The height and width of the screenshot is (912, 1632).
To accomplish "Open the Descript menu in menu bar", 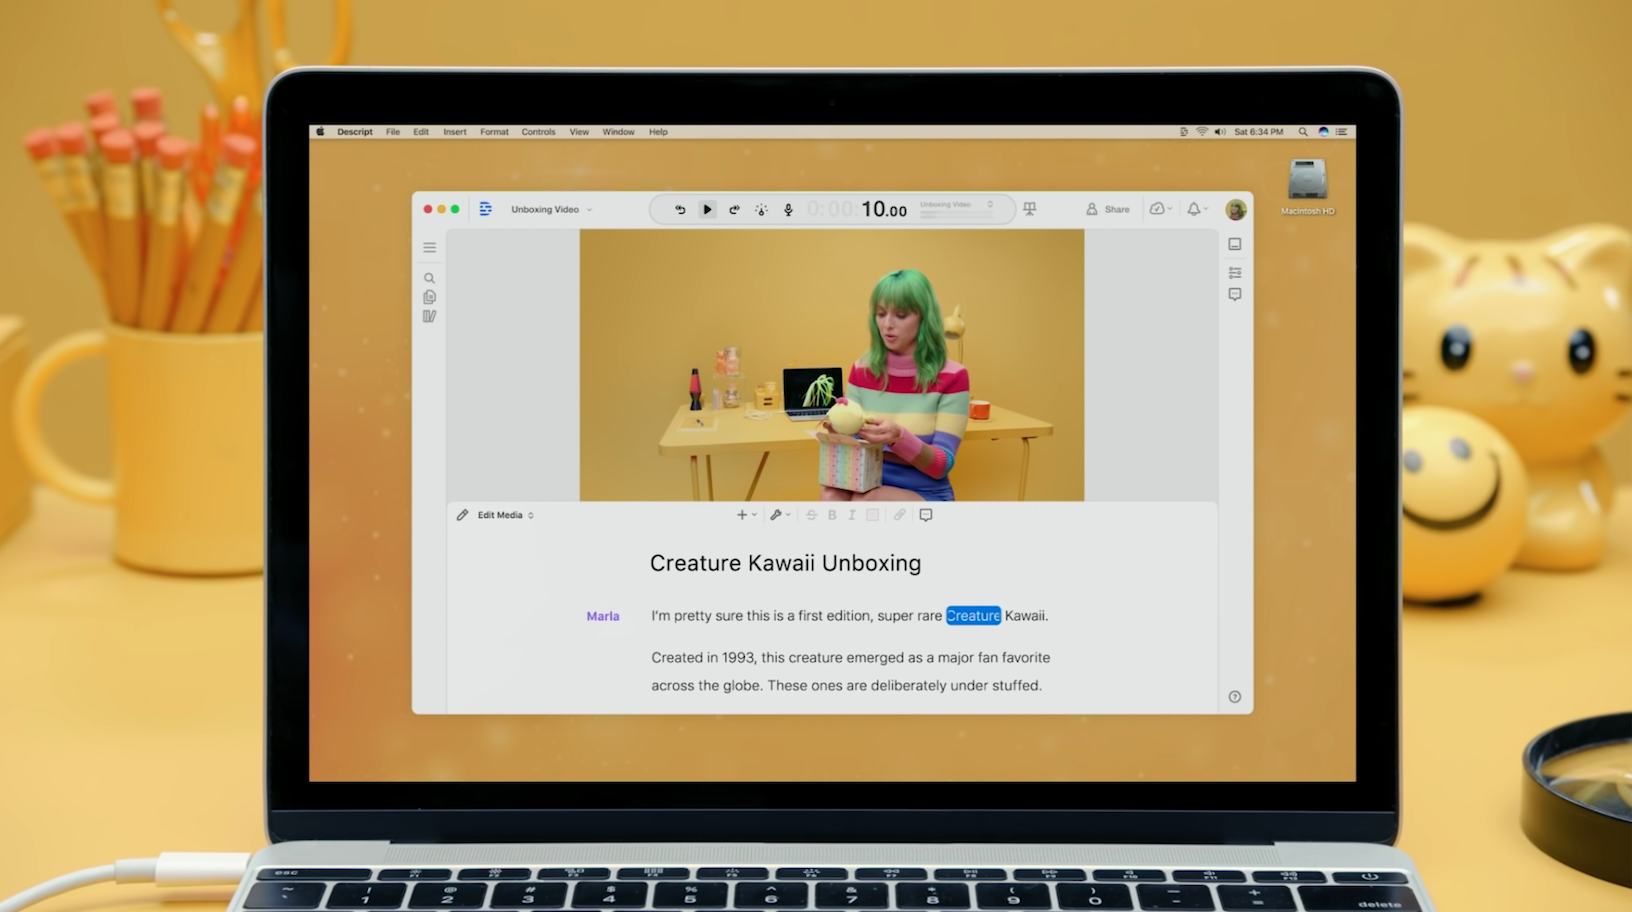I will click(355, 132).
